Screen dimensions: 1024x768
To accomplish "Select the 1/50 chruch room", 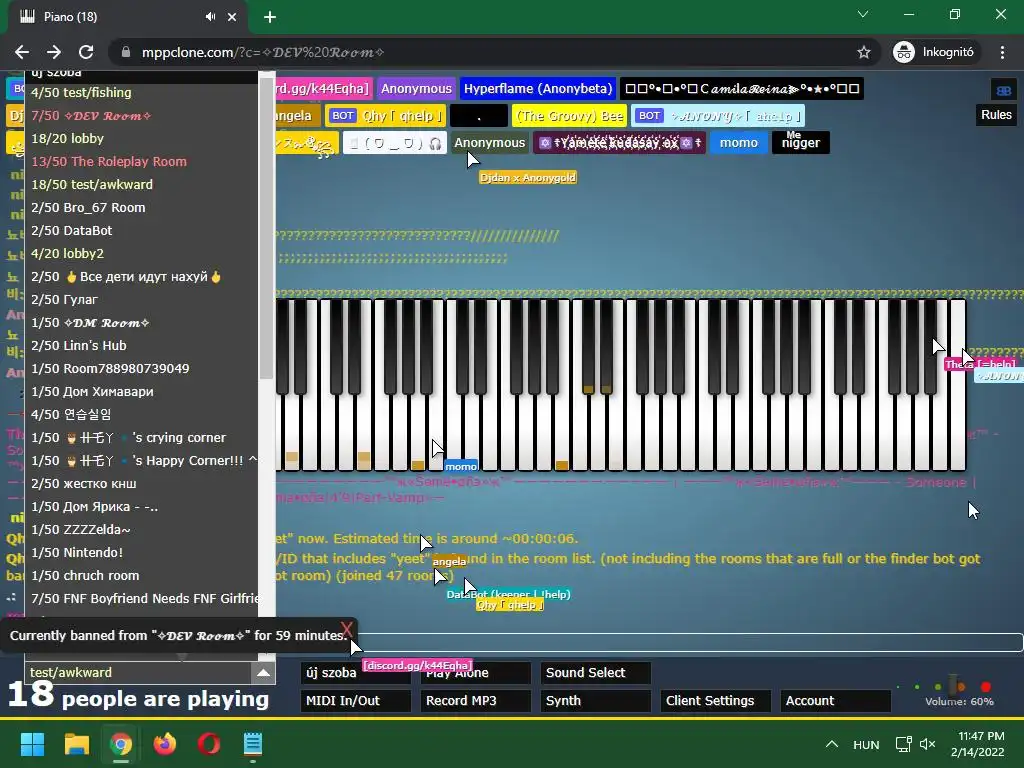I will click(142, 575).
